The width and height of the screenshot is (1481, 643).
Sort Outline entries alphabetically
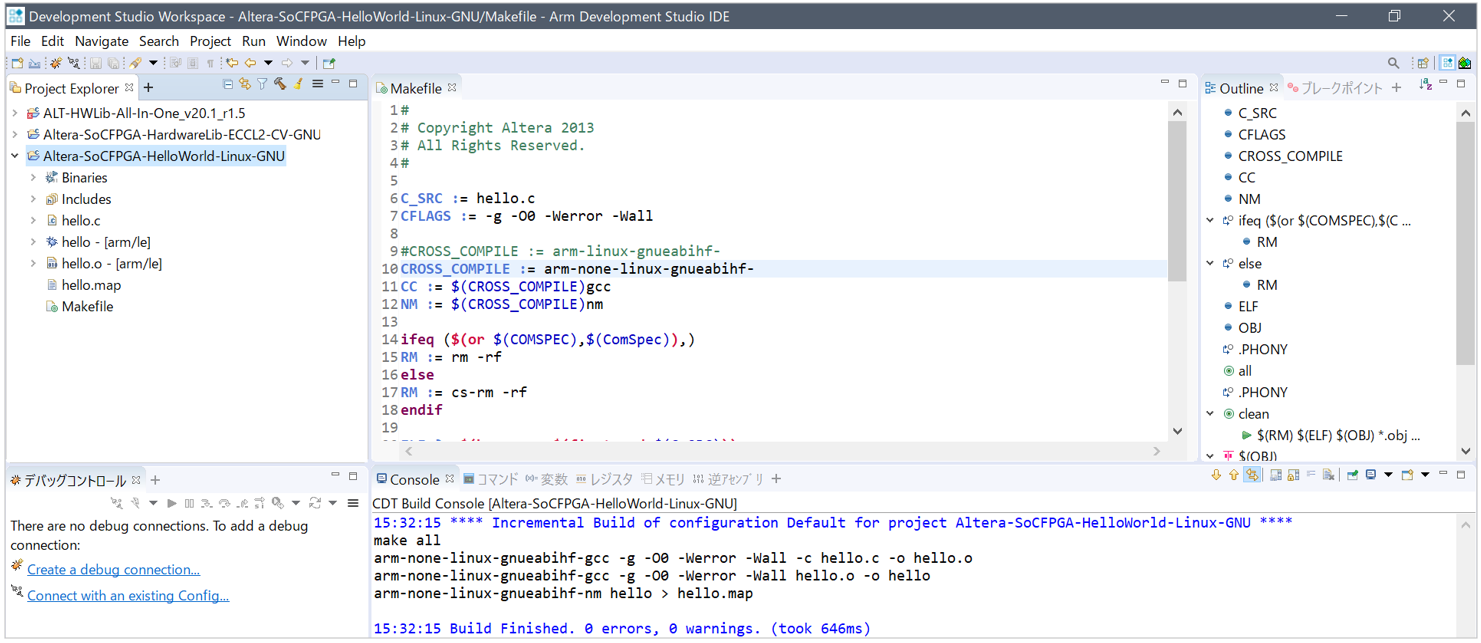[1425, 86]
